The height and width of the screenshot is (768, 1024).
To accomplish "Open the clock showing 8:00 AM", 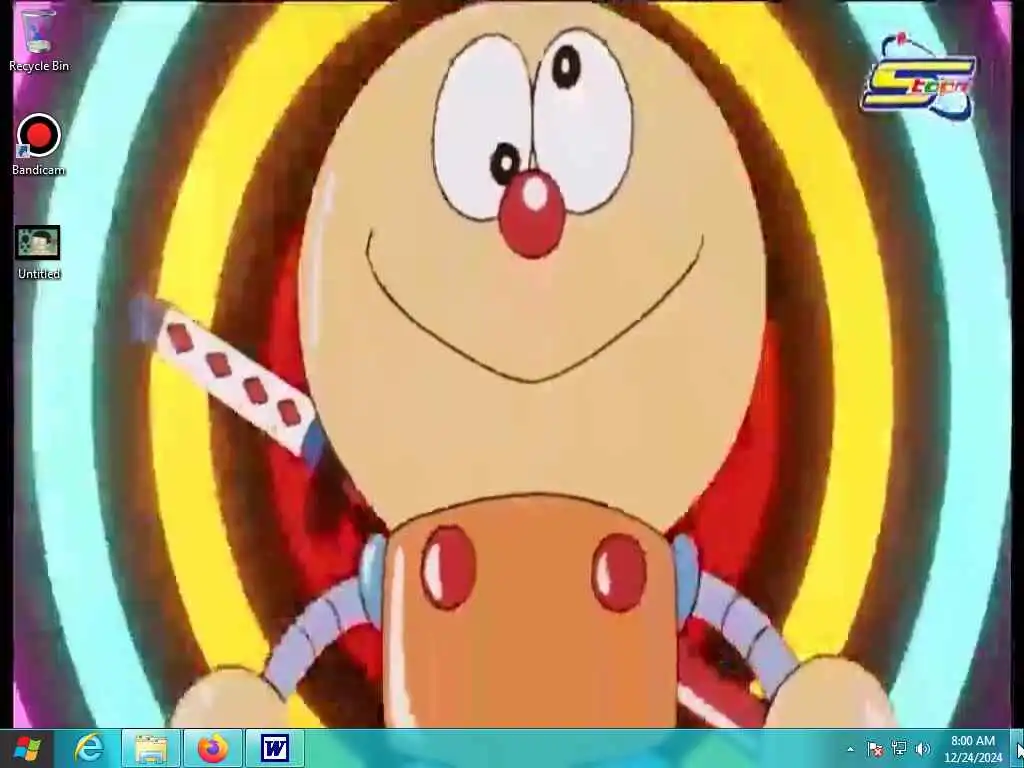I will pyautogui.click(x=972, y=741).
